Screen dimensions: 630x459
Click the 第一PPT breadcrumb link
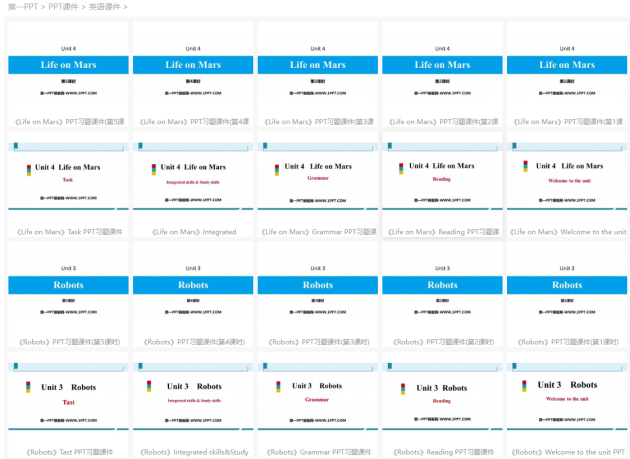23,6
